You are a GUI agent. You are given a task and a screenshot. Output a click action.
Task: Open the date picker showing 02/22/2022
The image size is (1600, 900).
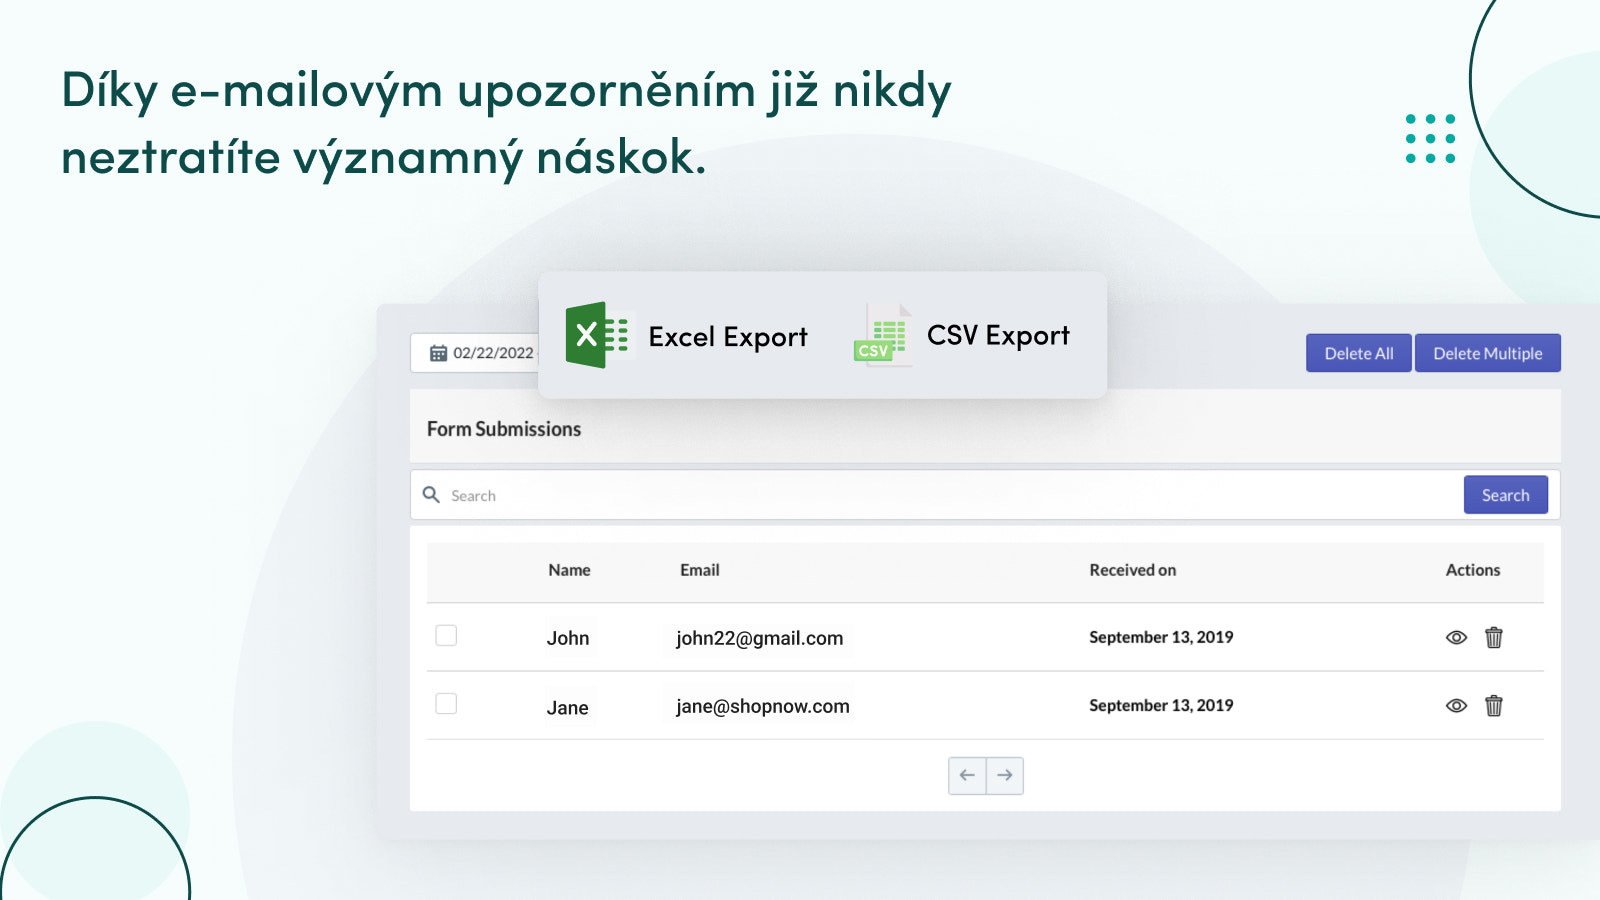(x=474, y=353)
